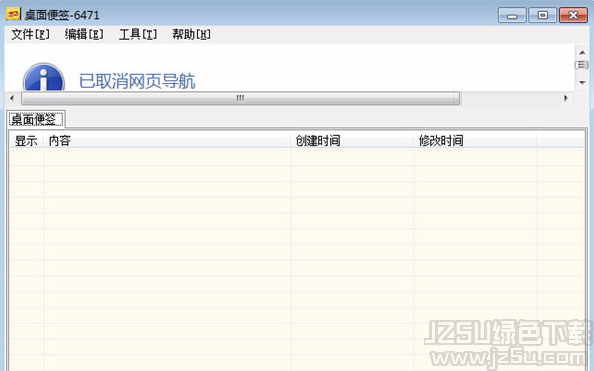Click the blue info icon

click(x=44, y=78)
